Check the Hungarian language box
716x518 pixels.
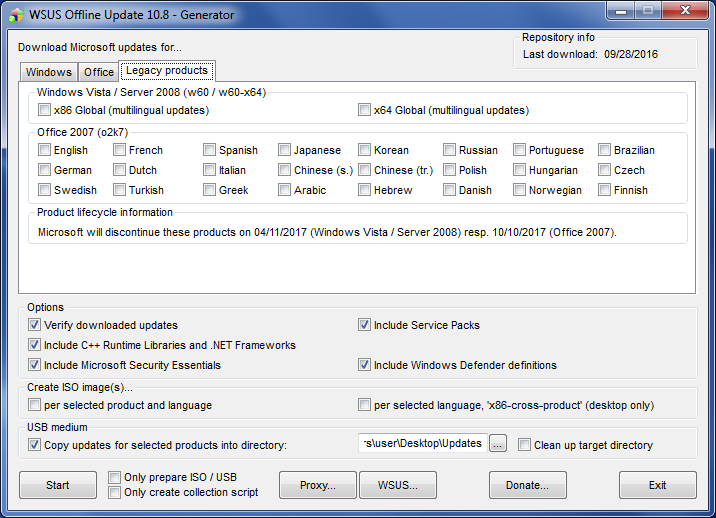point(519,170)
